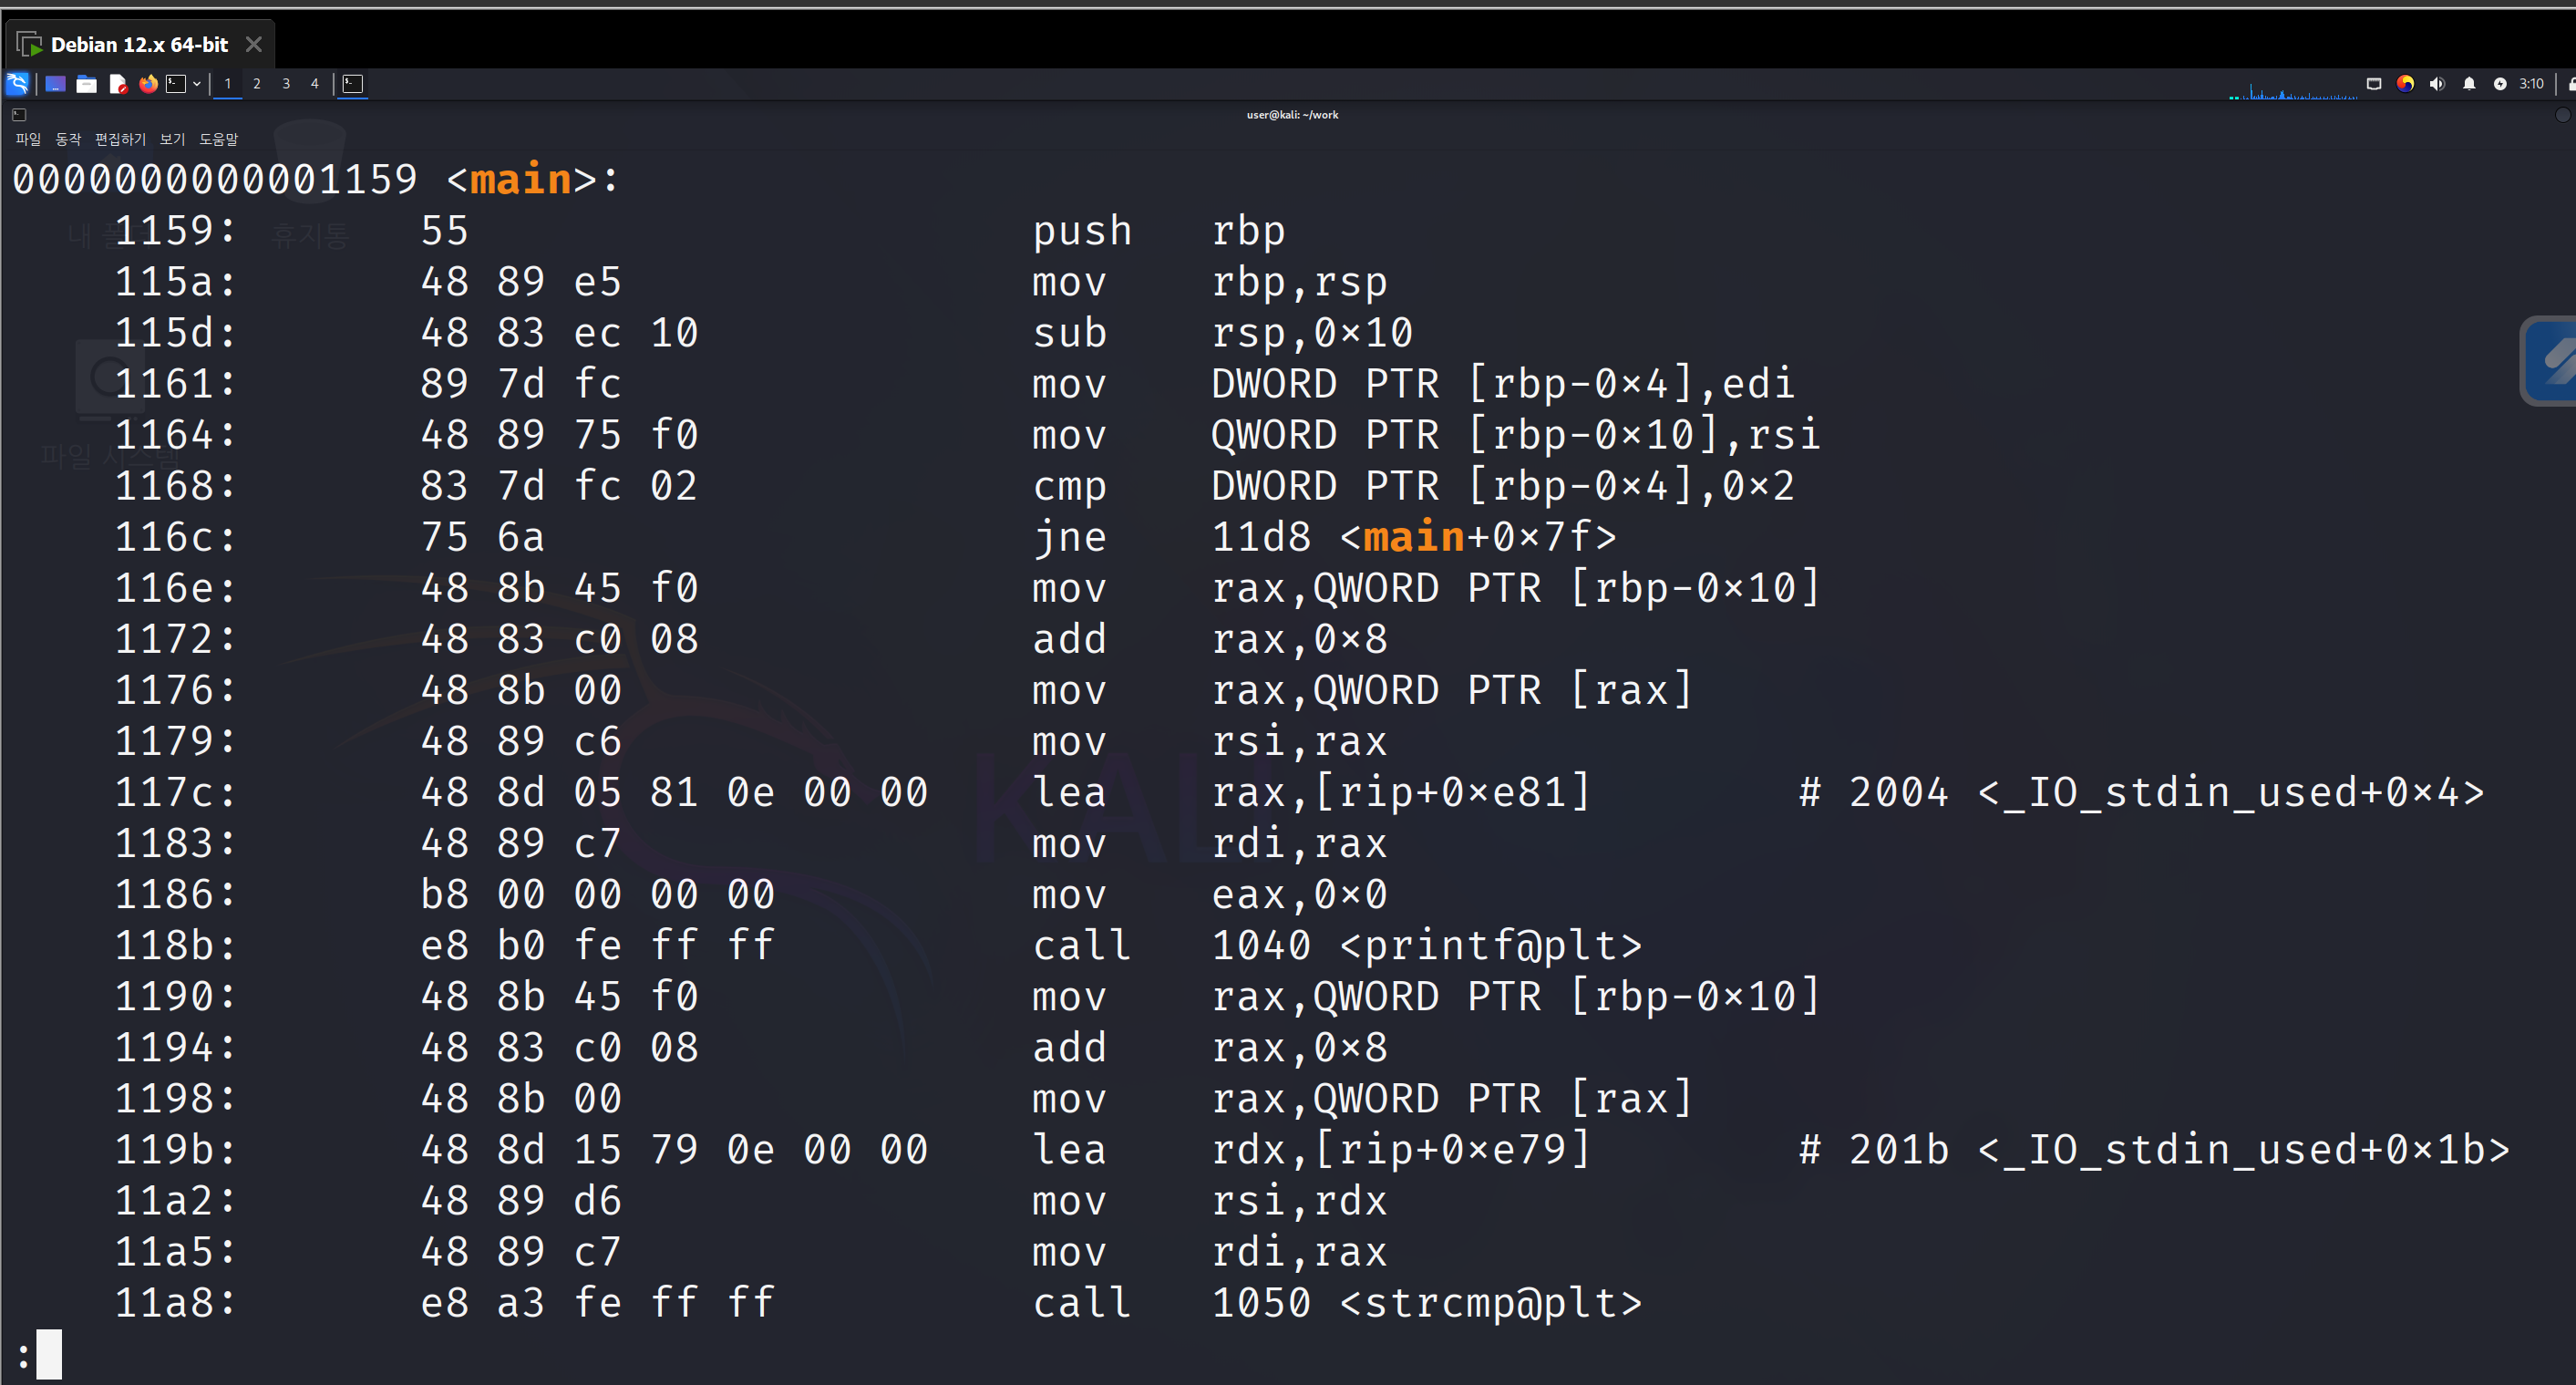Switch to workspace 2
The image size is (2576, 1385).
coord(257,84)
